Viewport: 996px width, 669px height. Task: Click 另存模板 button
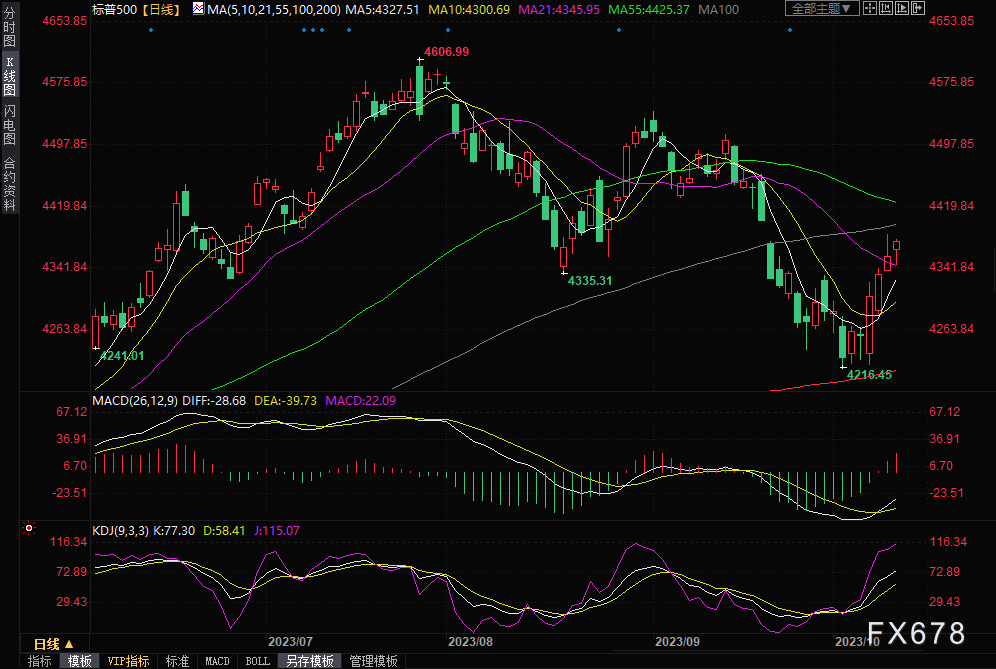(310, 661)
